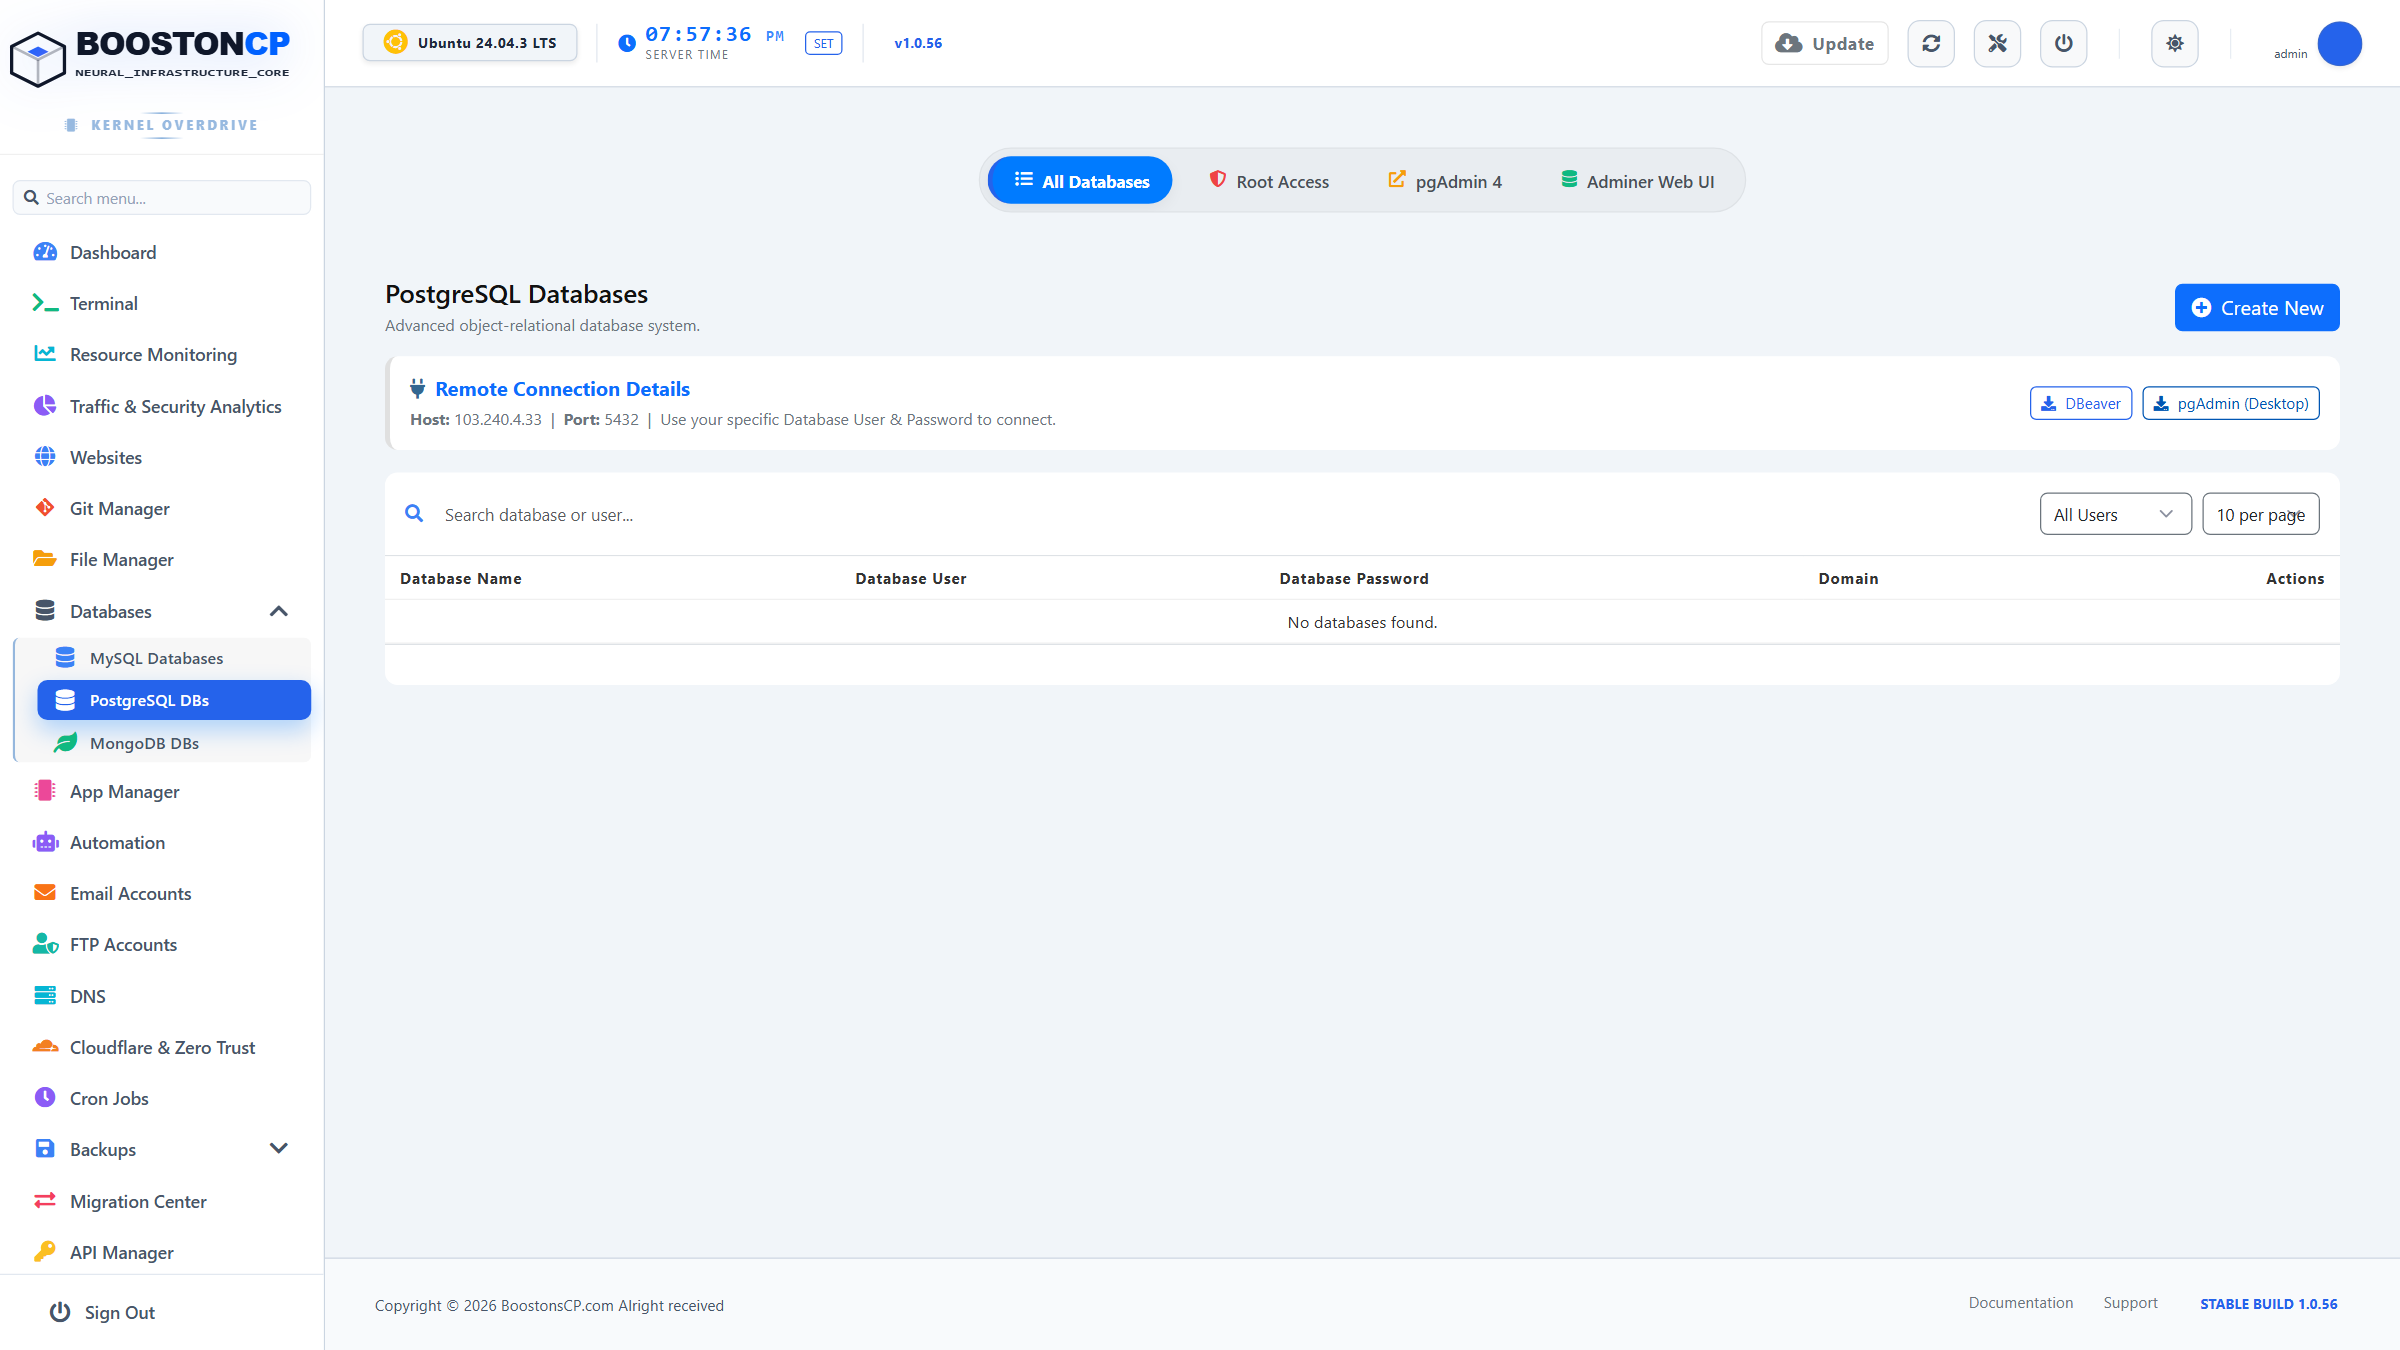Select MySQL Databases submenu item

(x=174, y=658)
